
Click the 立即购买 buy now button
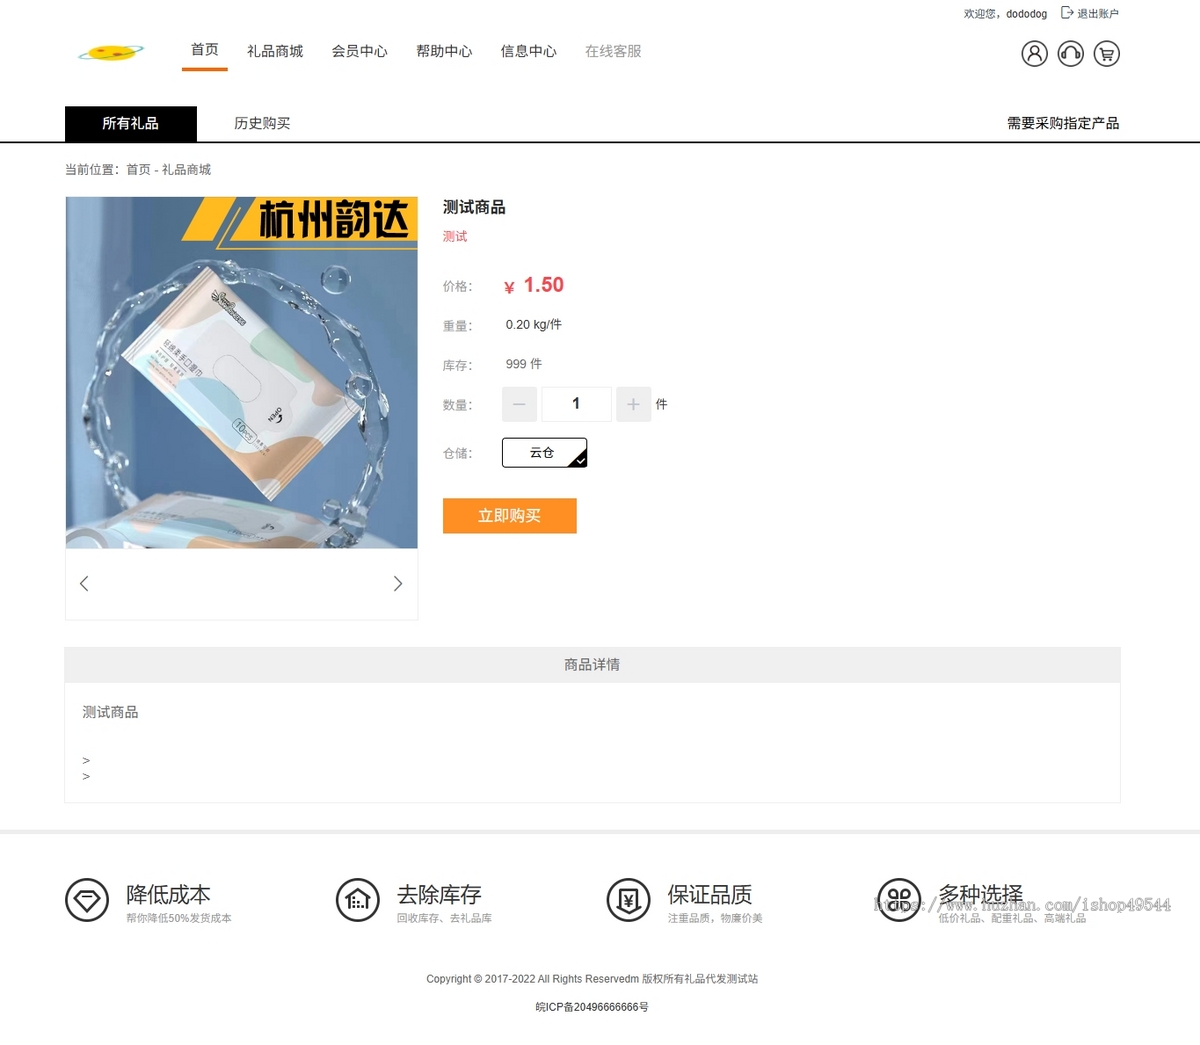[510, 516]
